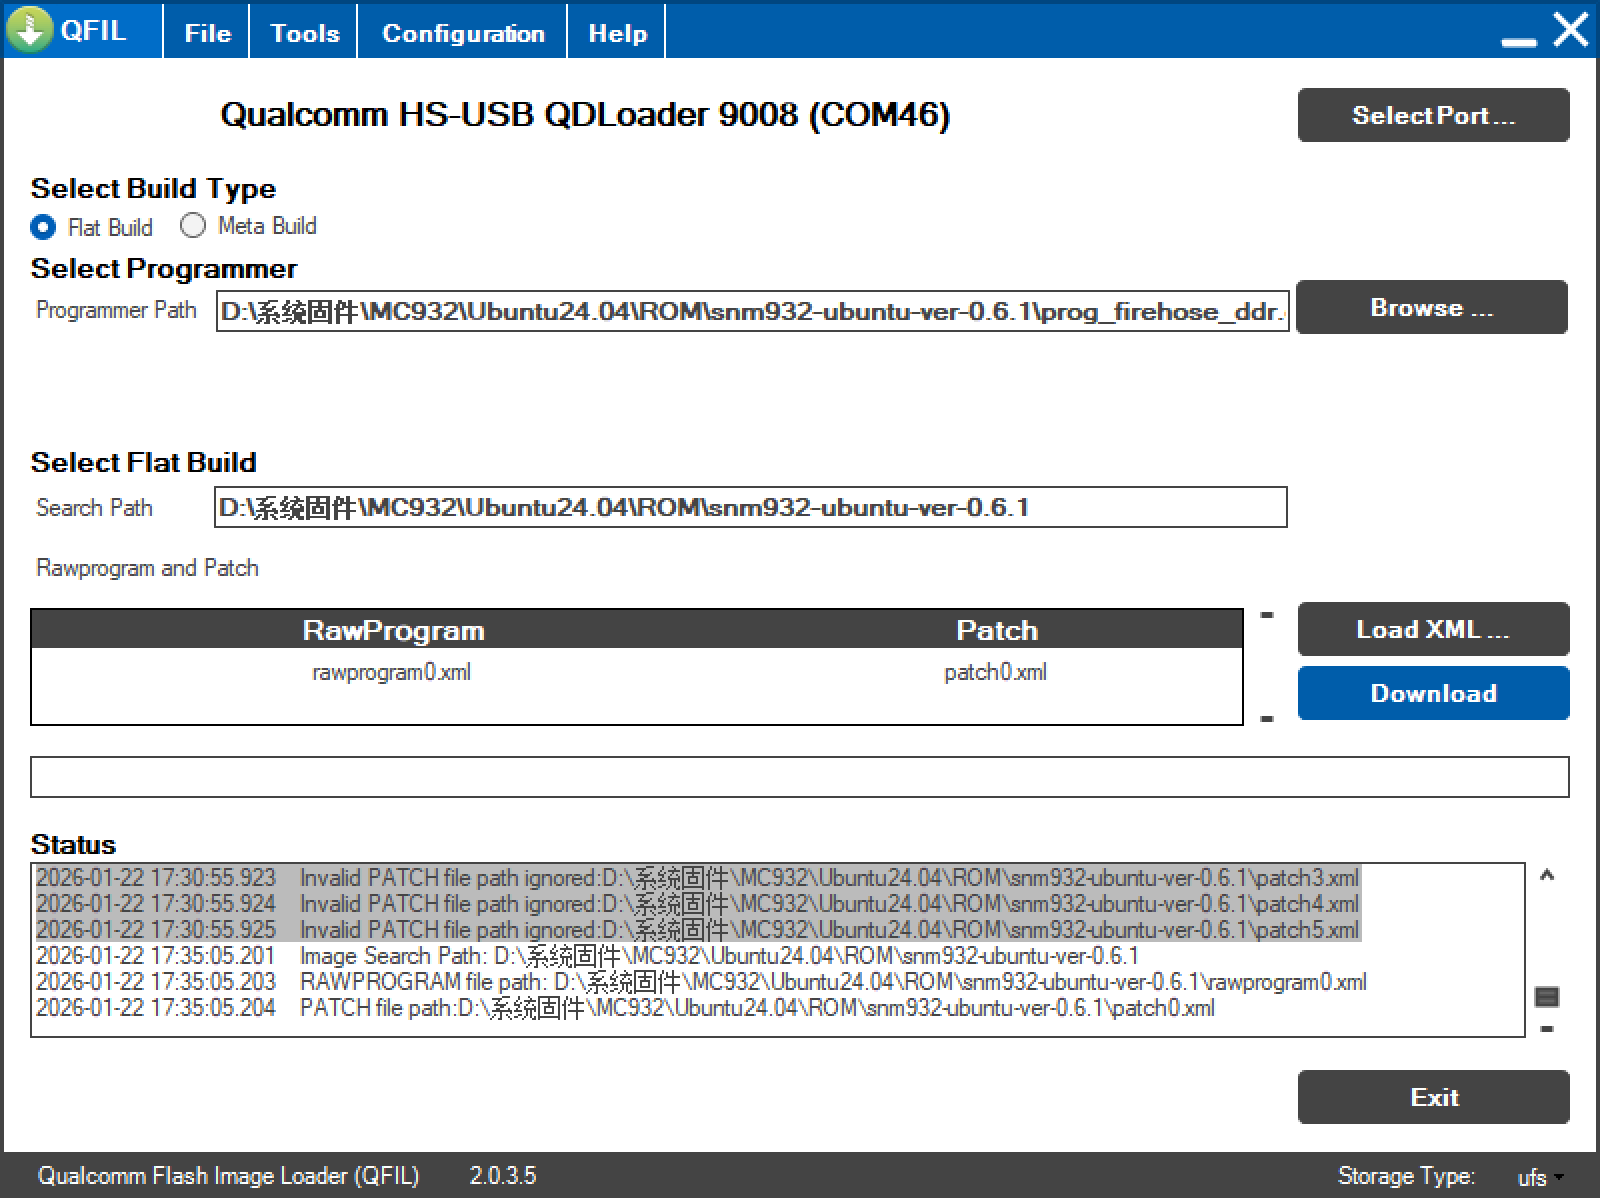The width and height of the screenshot is (1600, 1198).
Task: Click Browse to choose a programmer file
Action: click(1431, 307)
